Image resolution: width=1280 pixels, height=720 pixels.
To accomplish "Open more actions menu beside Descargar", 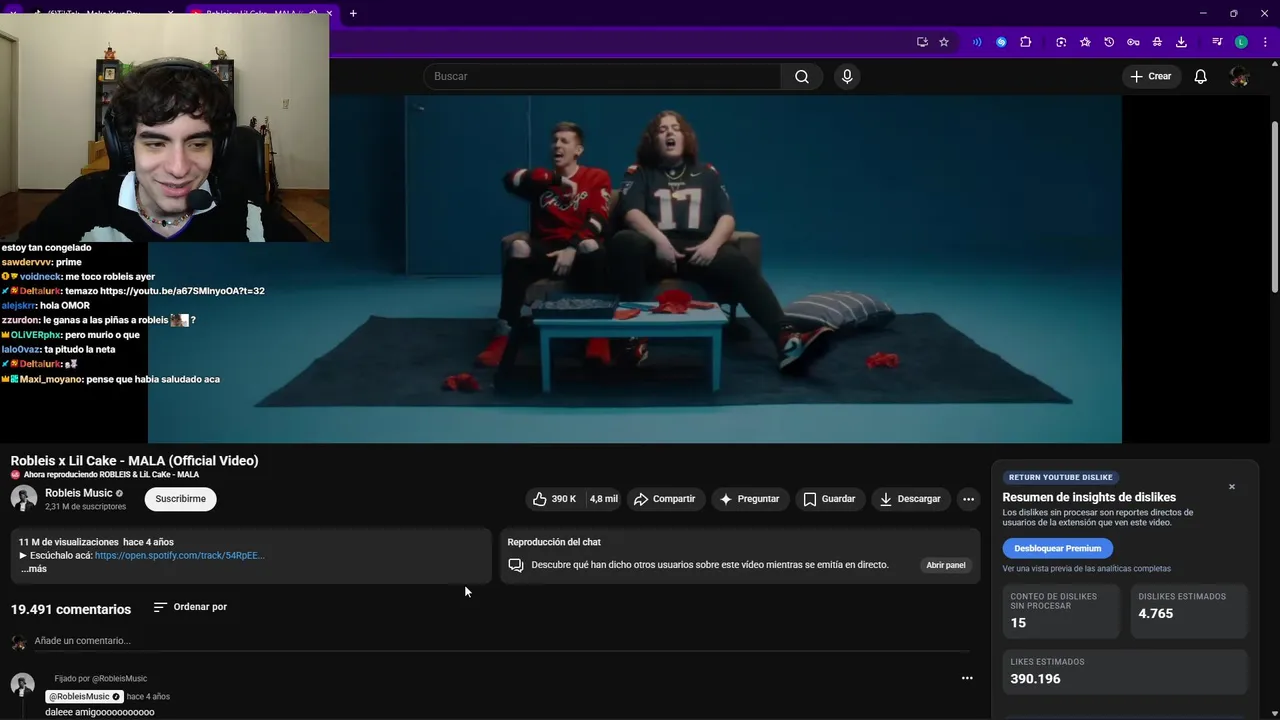I will (x=968, y=499).
